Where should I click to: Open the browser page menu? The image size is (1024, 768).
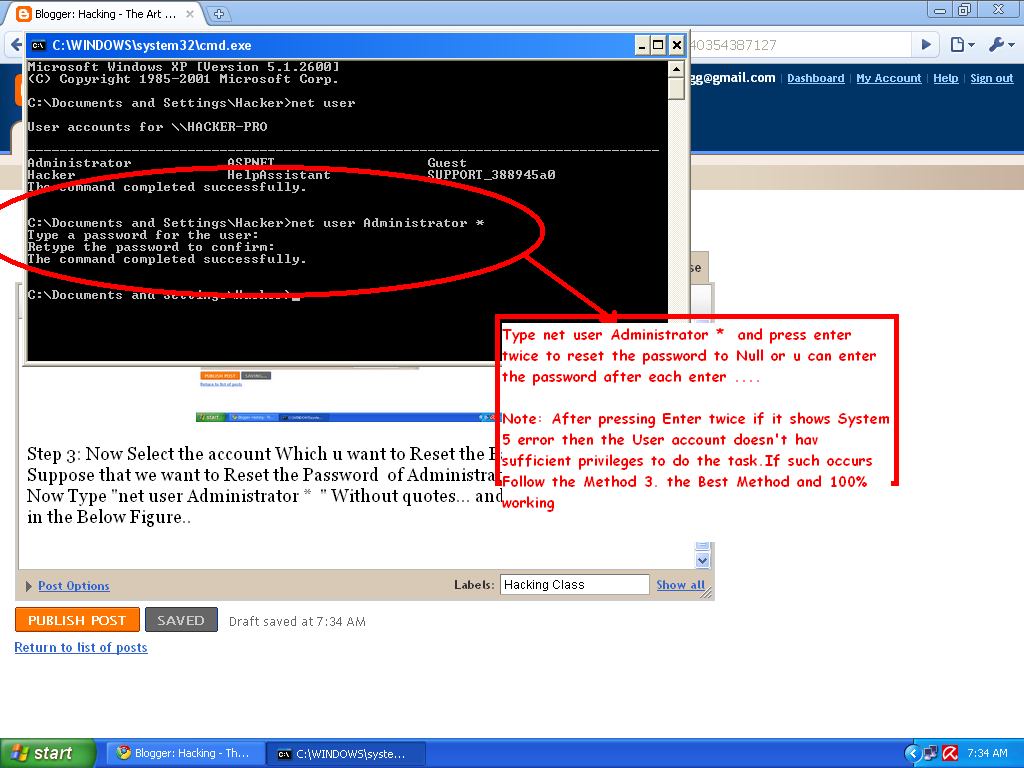tap(963, 44)
